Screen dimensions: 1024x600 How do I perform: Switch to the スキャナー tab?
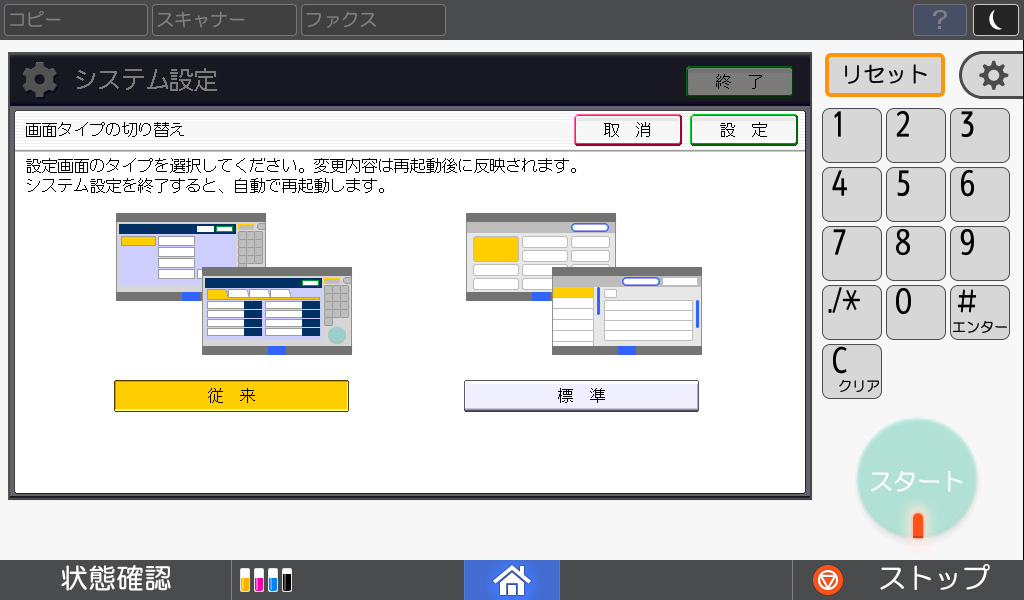pyautogui.click(x=224, y=20)
